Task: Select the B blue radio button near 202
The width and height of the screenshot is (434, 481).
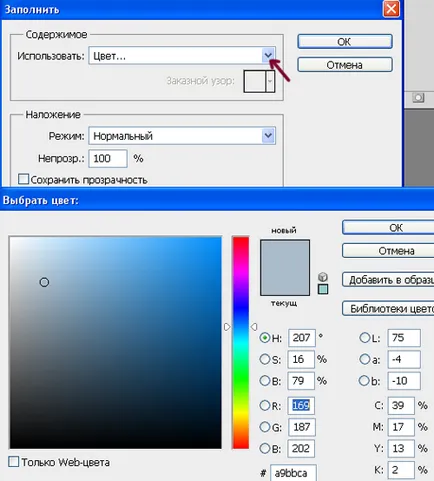Action: tap(265, 449)
